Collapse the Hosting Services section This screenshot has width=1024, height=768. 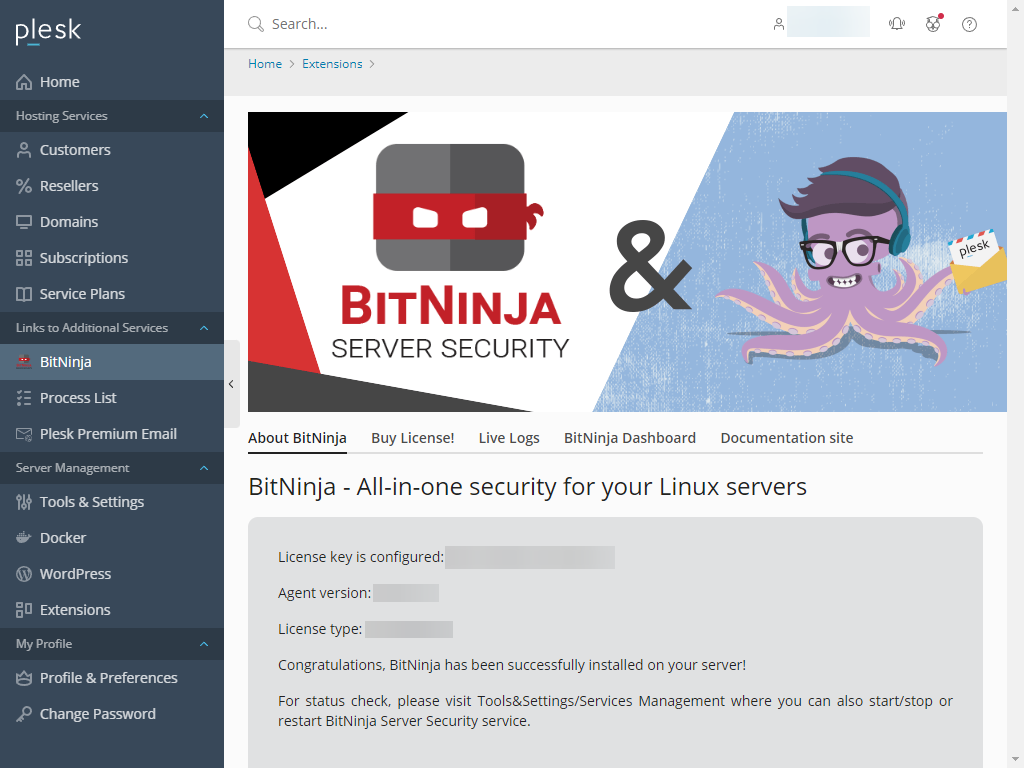click(x=204, y=115)
